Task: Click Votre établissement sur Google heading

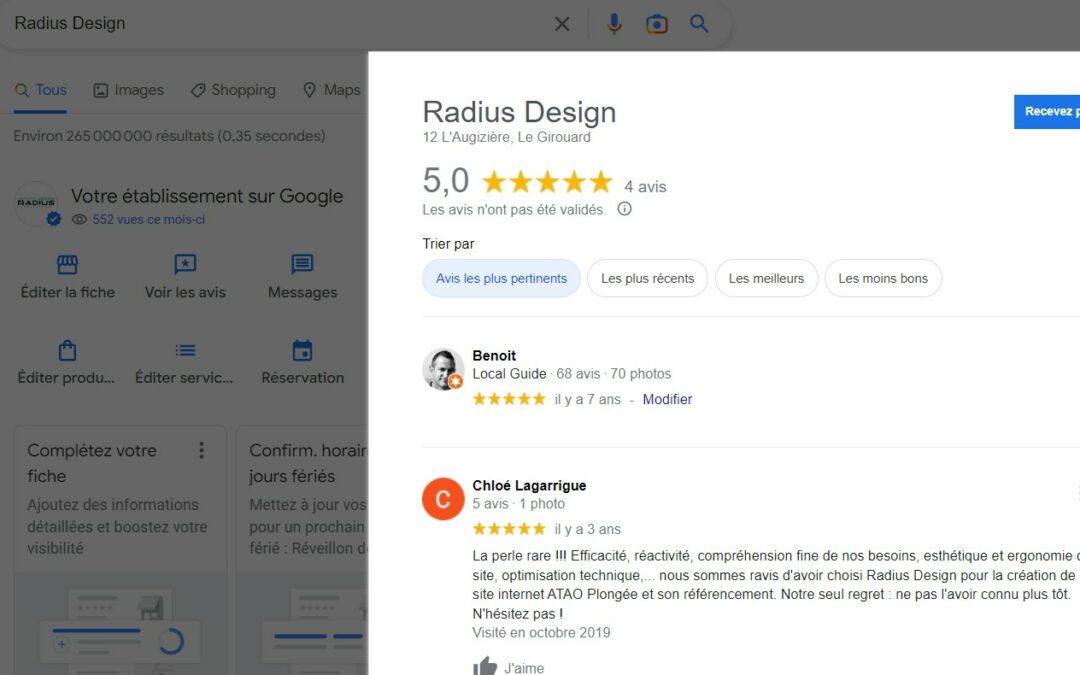Action: [x=207, y=196]
